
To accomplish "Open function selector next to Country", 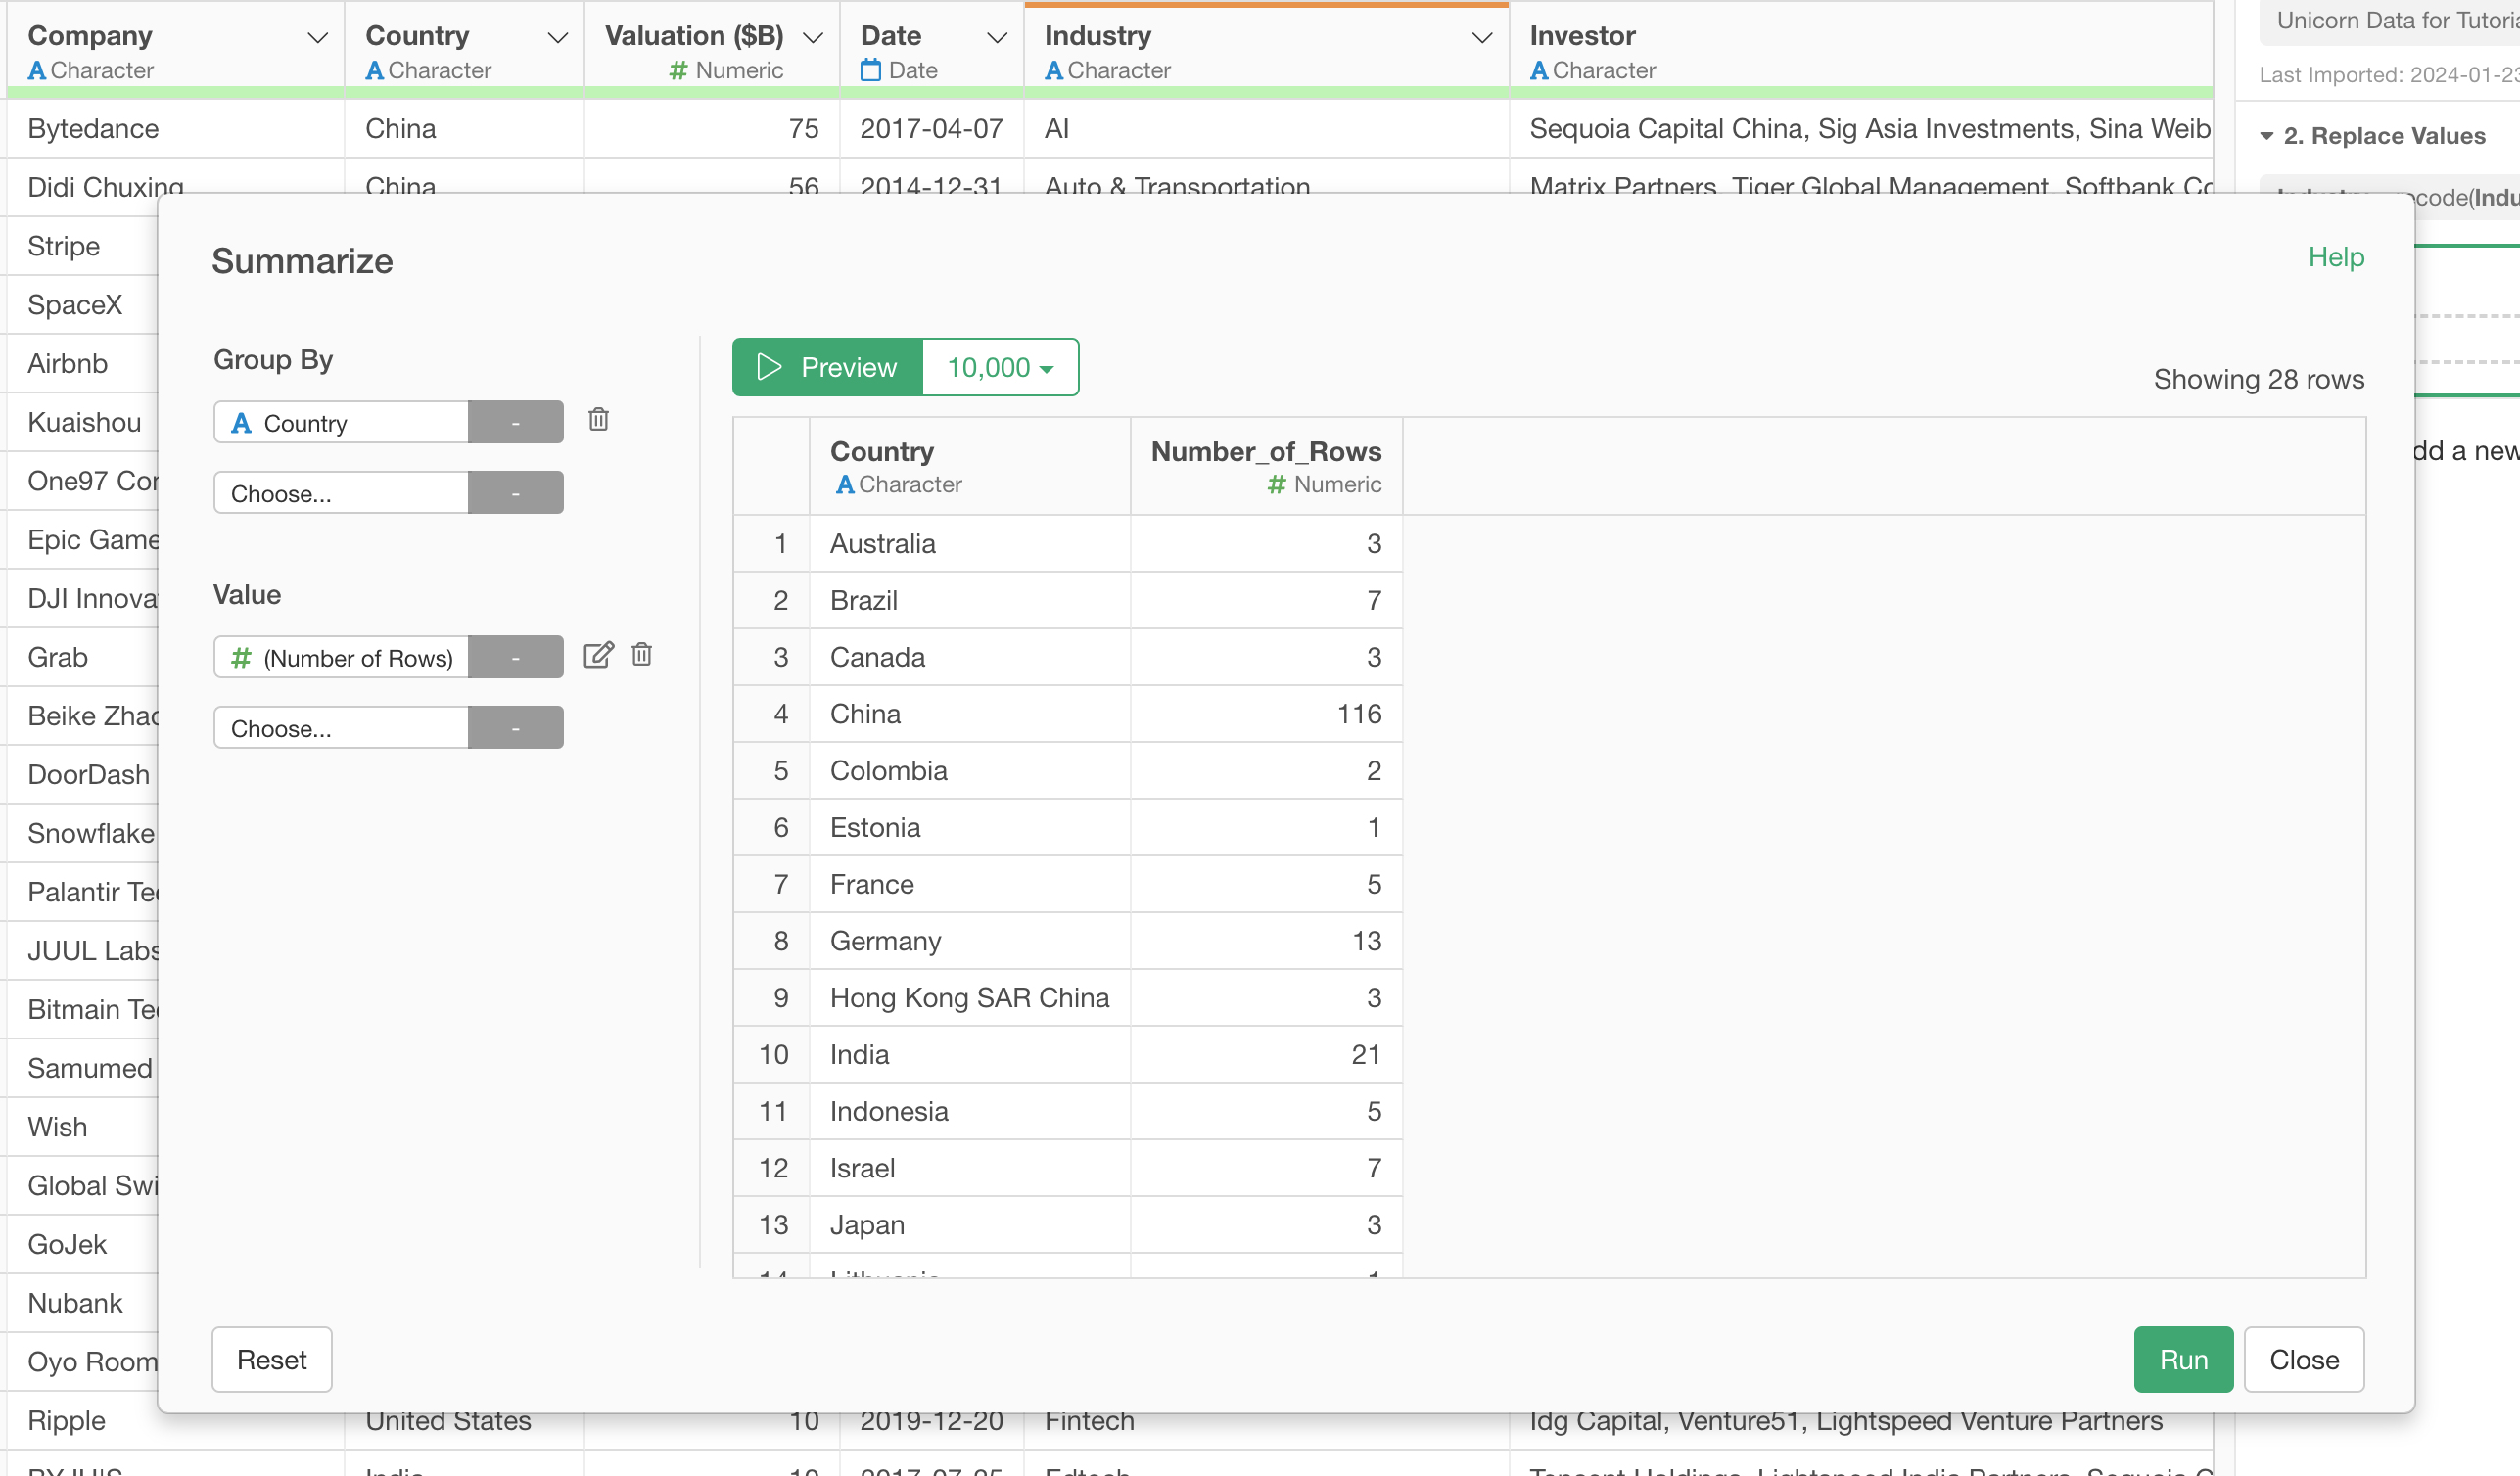I will tap(515, 423).
